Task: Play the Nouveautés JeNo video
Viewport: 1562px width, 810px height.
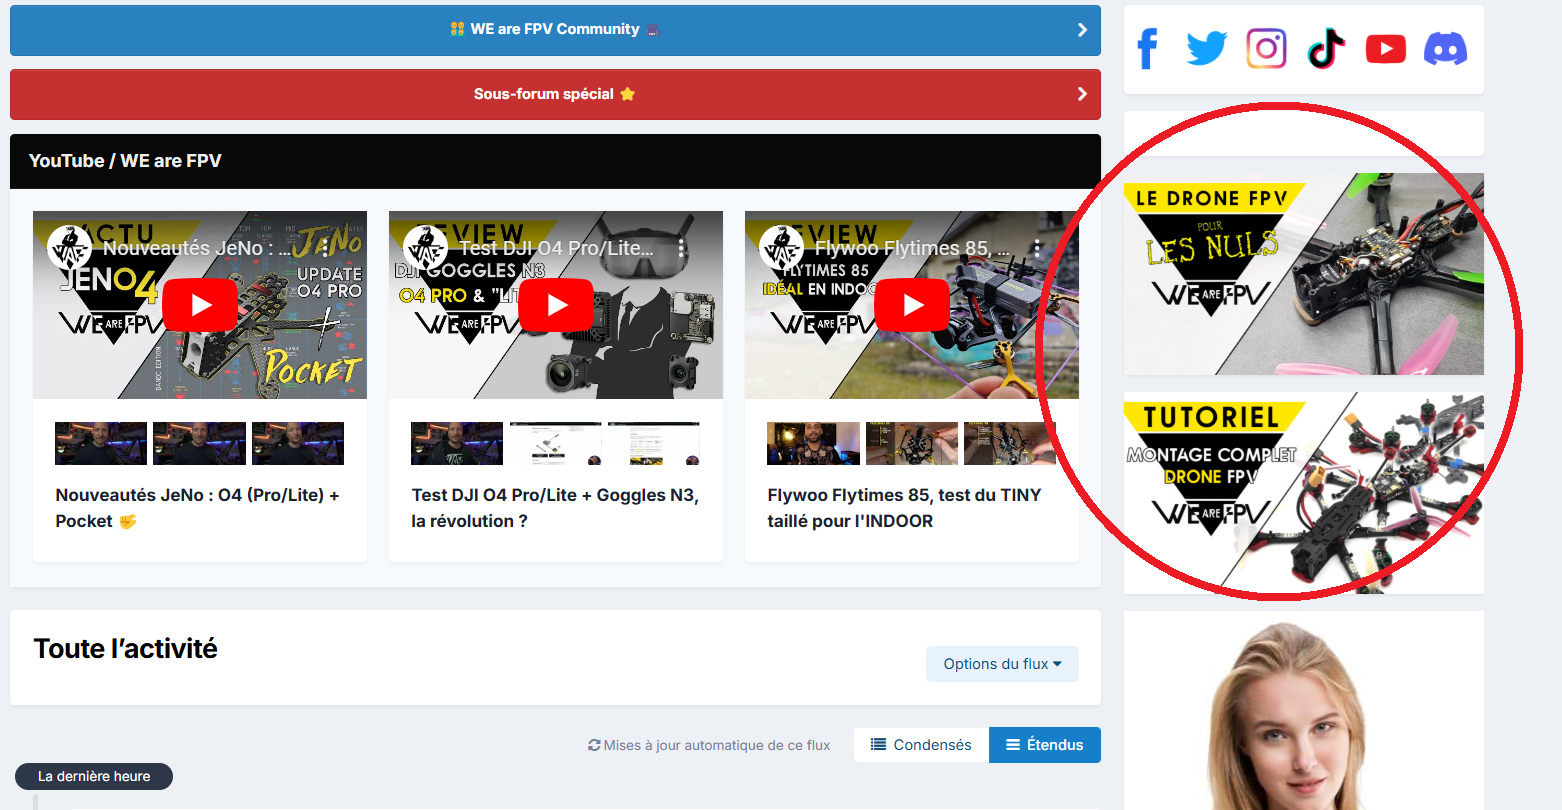Action: pos(200,305)
